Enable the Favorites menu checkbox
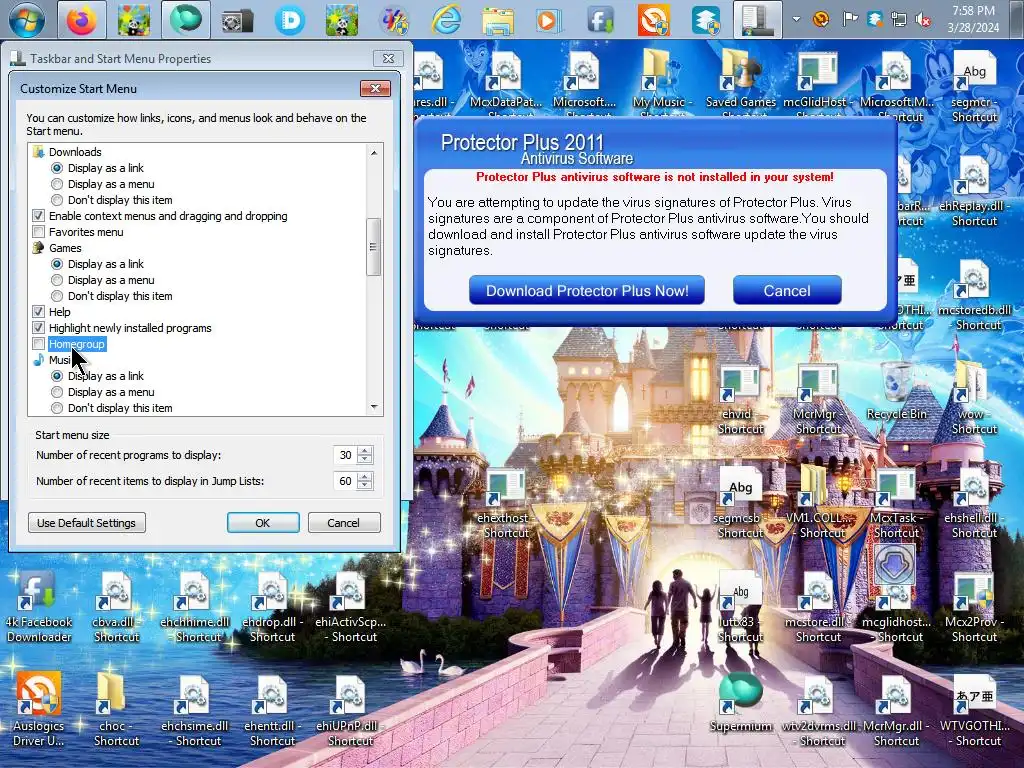The width and height of the screenshot is (1024, 768). tap(39, 232)
